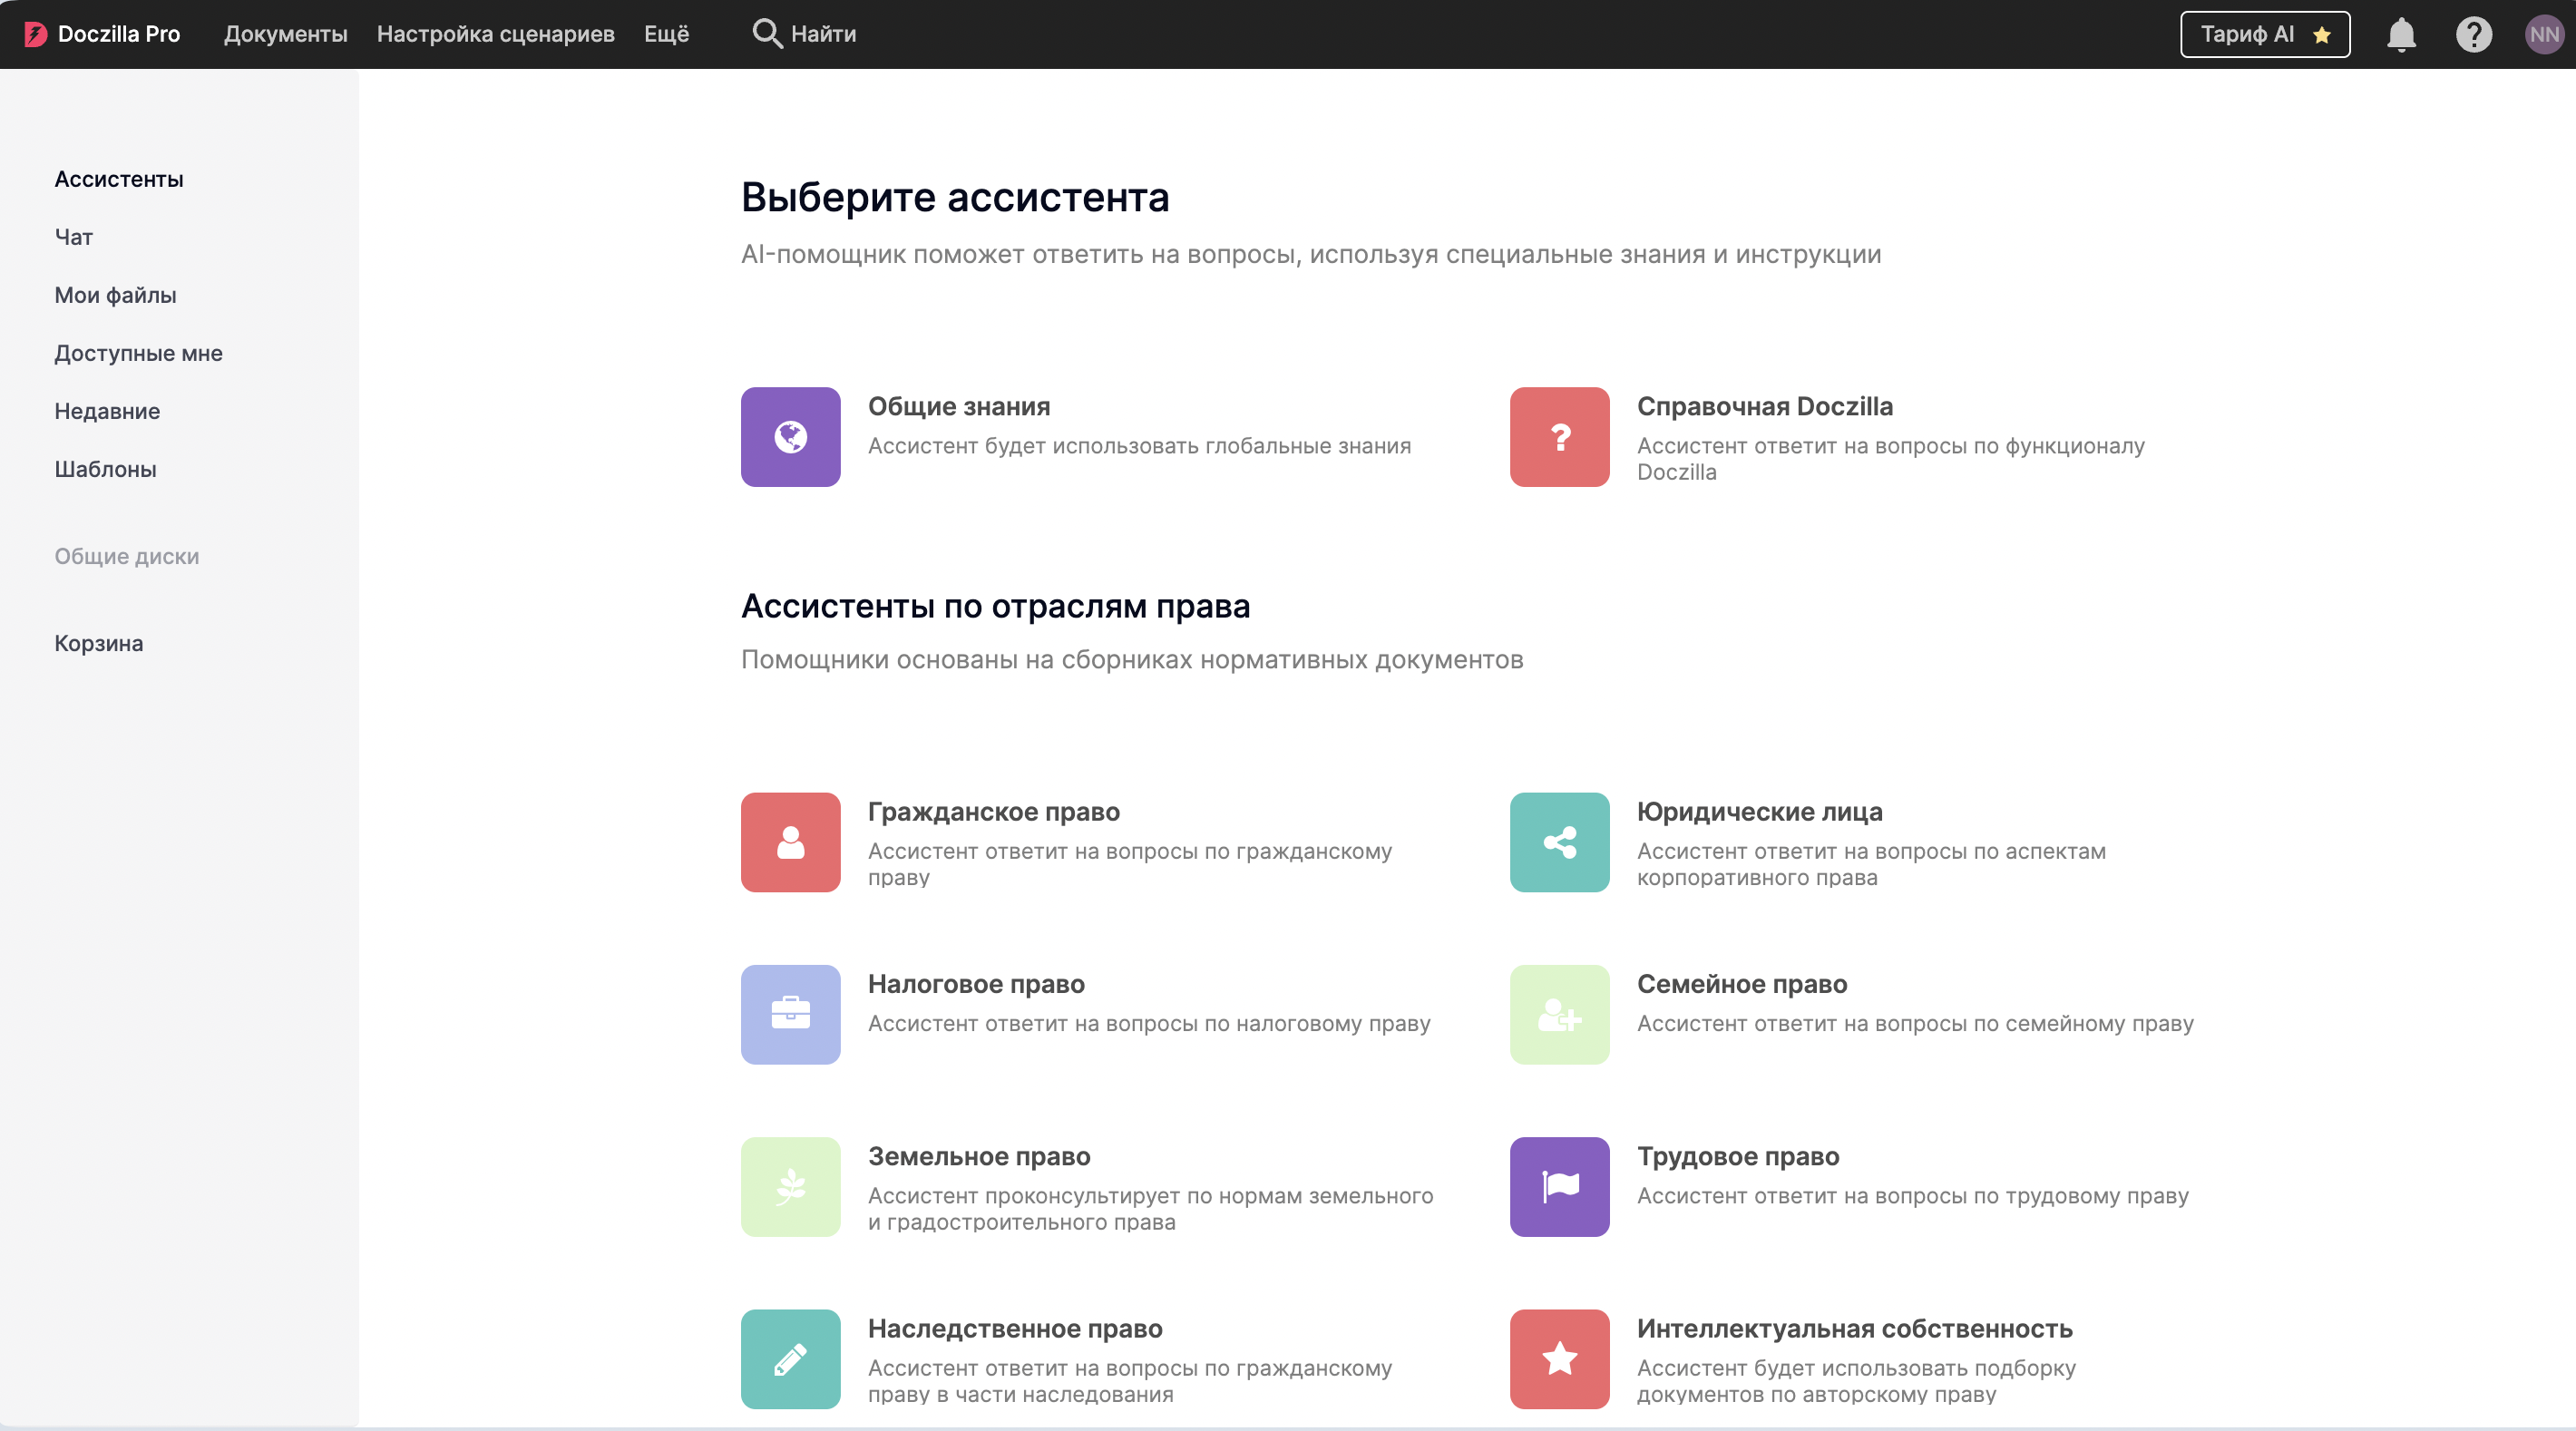Screen dimensions: 2576x1431
Task: Open the Ещё menu
Action: (666, 34)
